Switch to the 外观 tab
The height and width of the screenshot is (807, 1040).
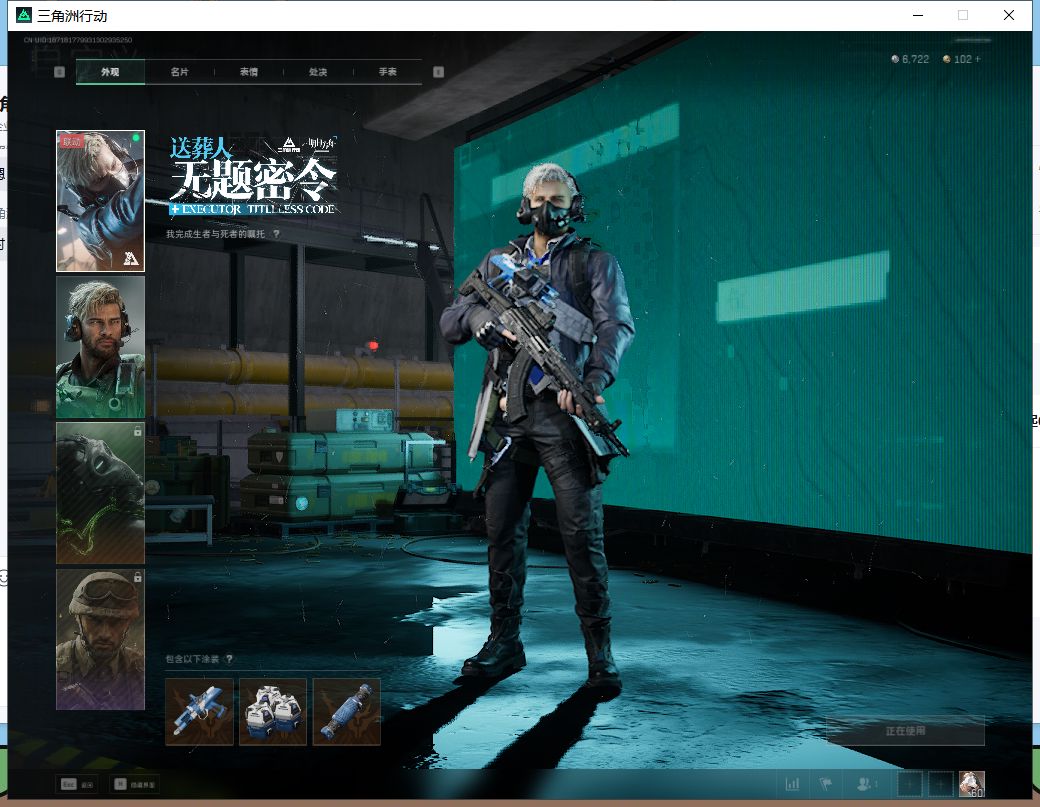[x=110, y=72]
